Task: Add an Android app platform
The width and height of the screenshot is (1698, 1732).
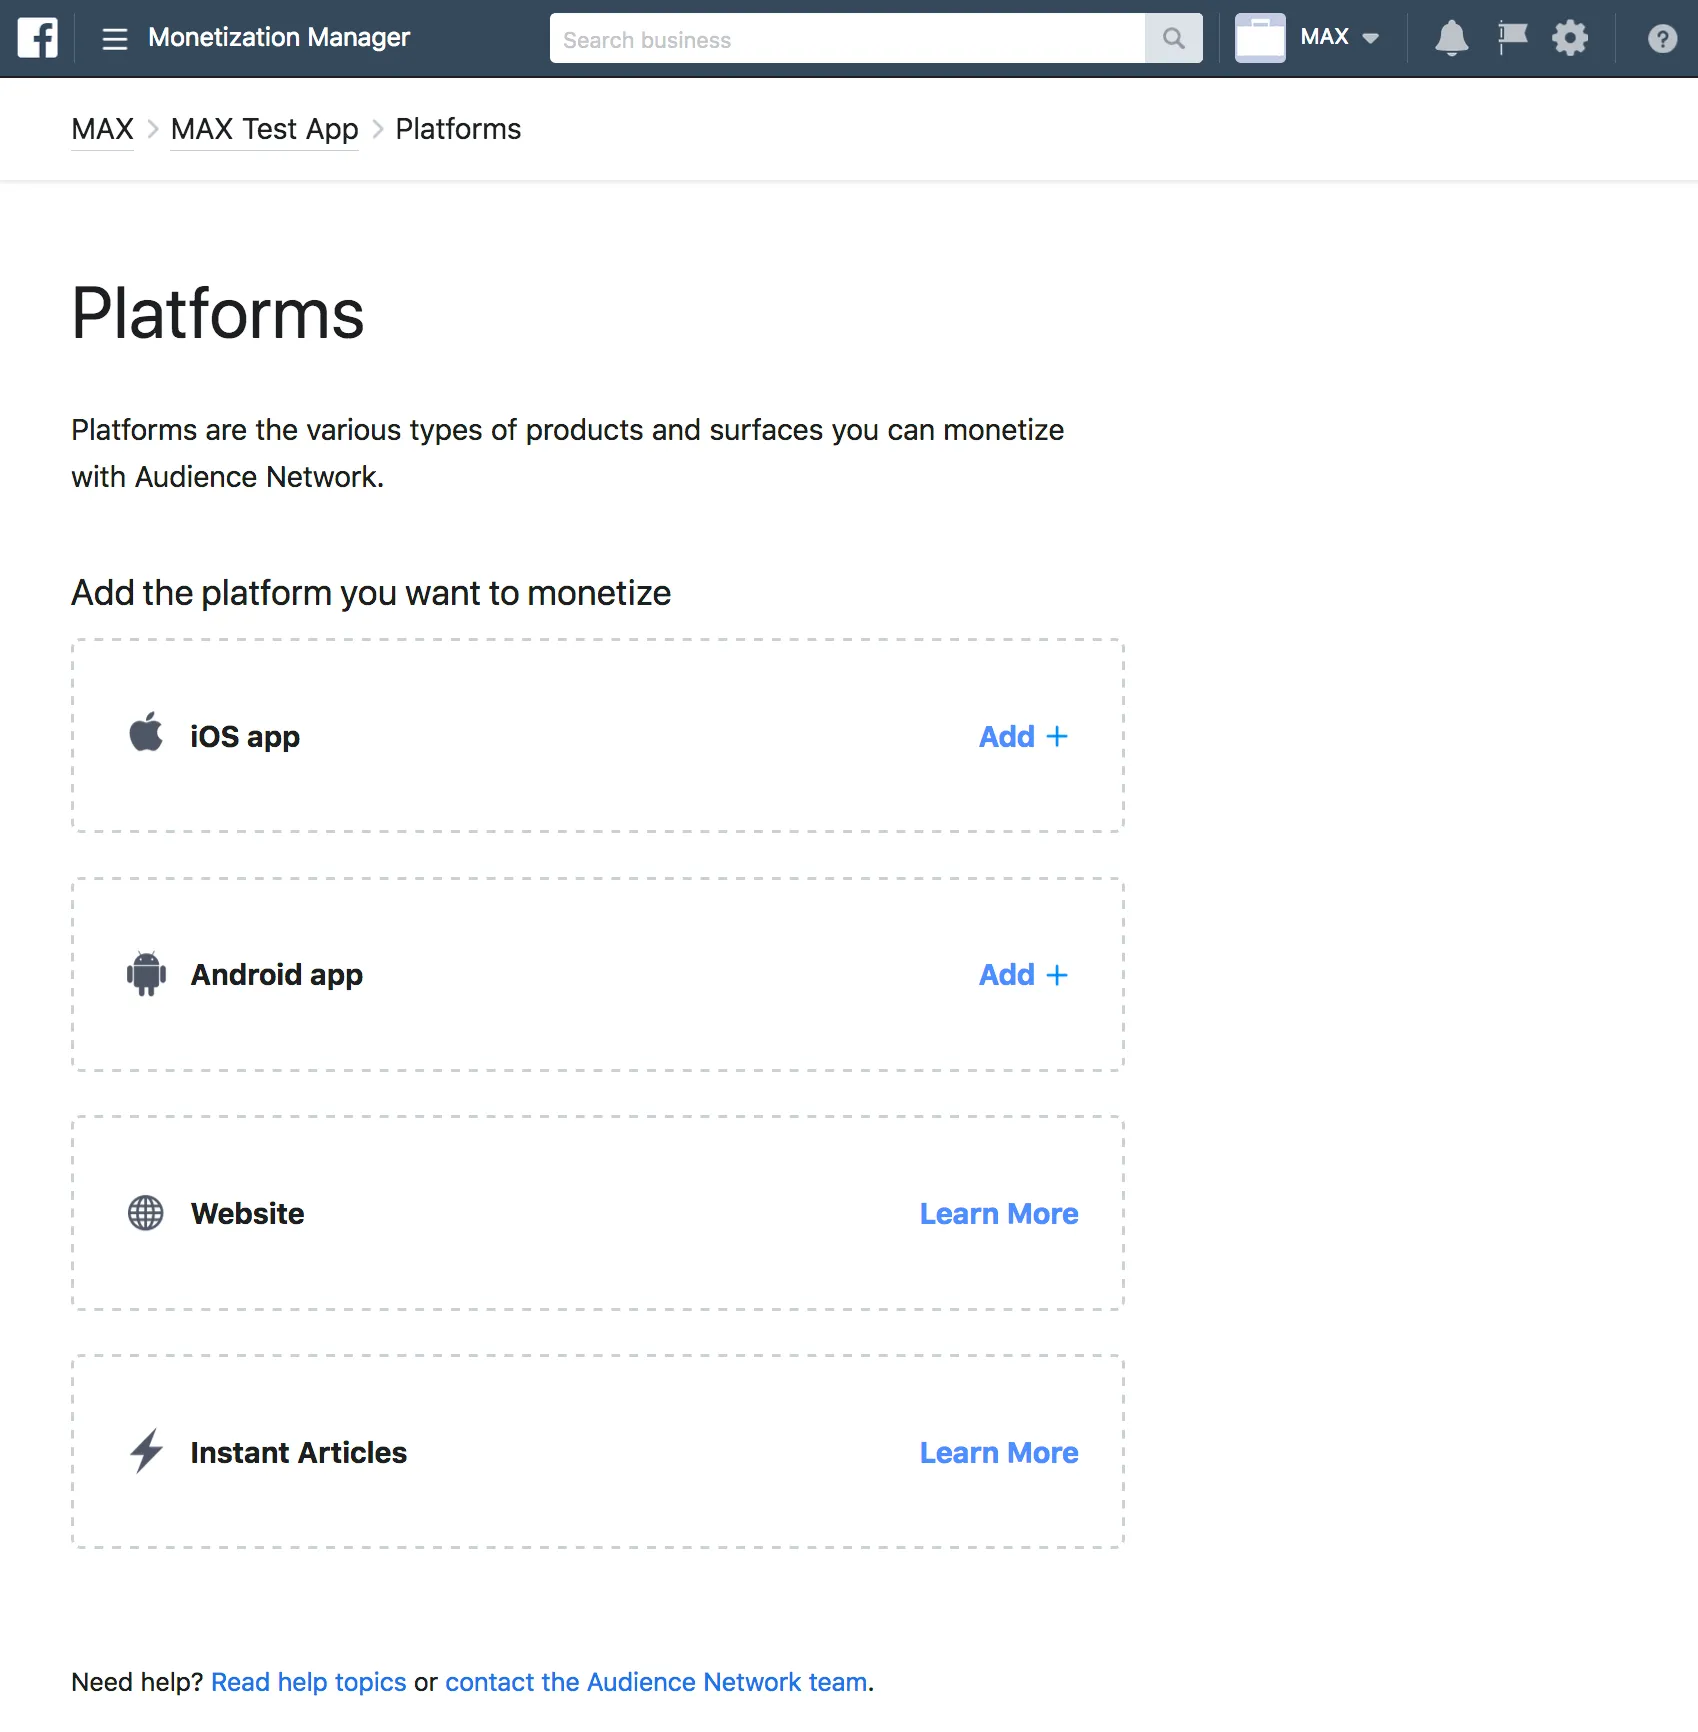Action: pos(1022,974)
